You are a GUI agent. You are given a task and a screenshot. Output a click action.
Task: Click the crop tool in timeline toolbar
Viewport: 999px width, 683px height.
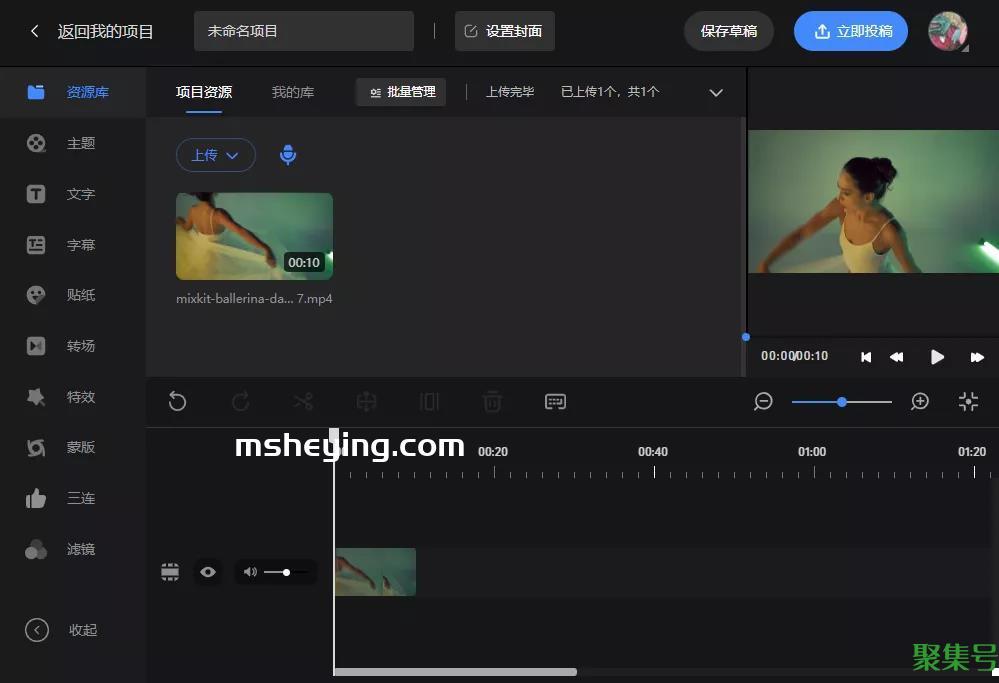pos(366,402)
